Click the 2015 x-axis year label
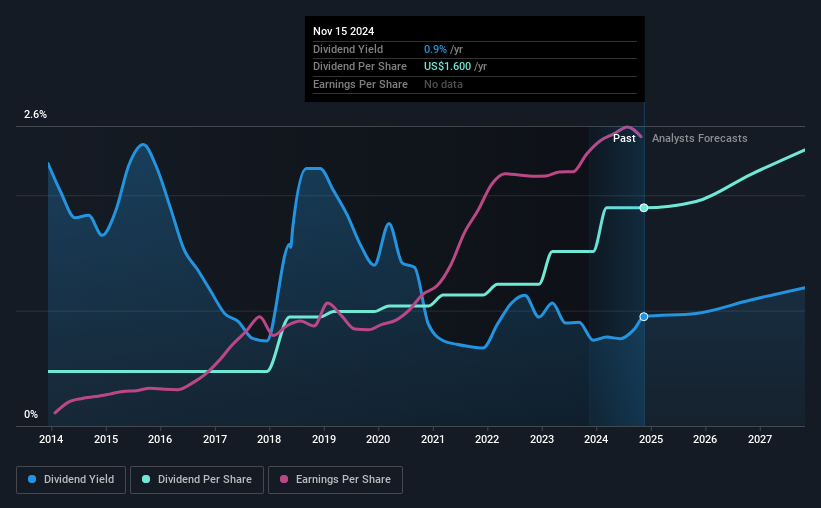The image size is (821, 508). point(106,439)
